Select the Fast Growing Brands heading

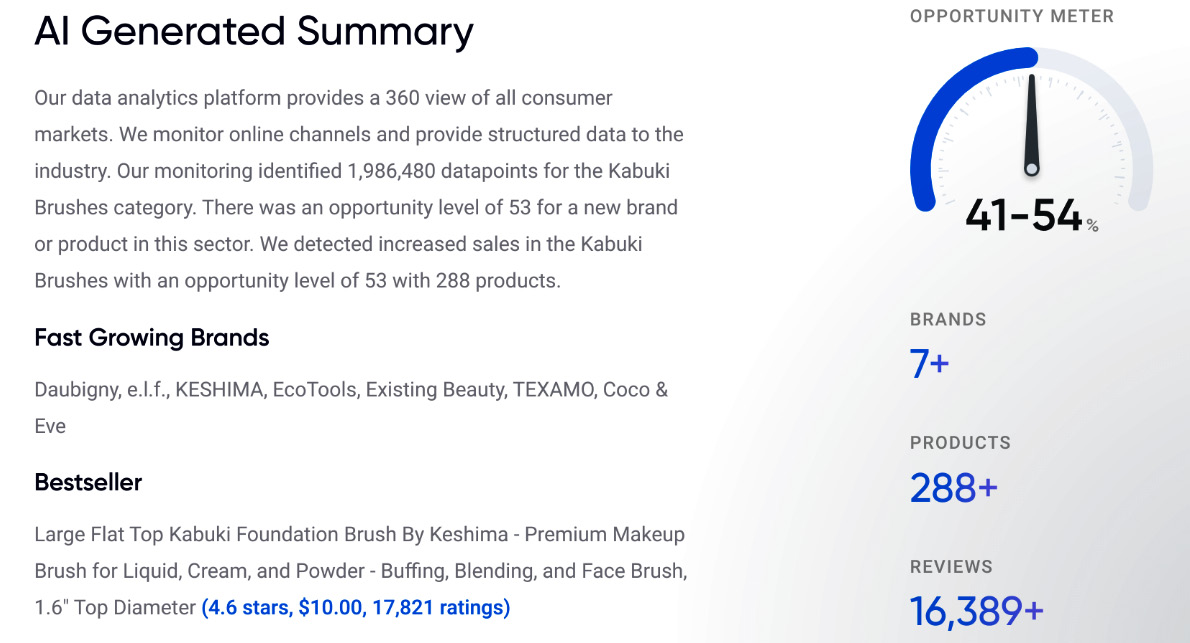click(152, 337)
